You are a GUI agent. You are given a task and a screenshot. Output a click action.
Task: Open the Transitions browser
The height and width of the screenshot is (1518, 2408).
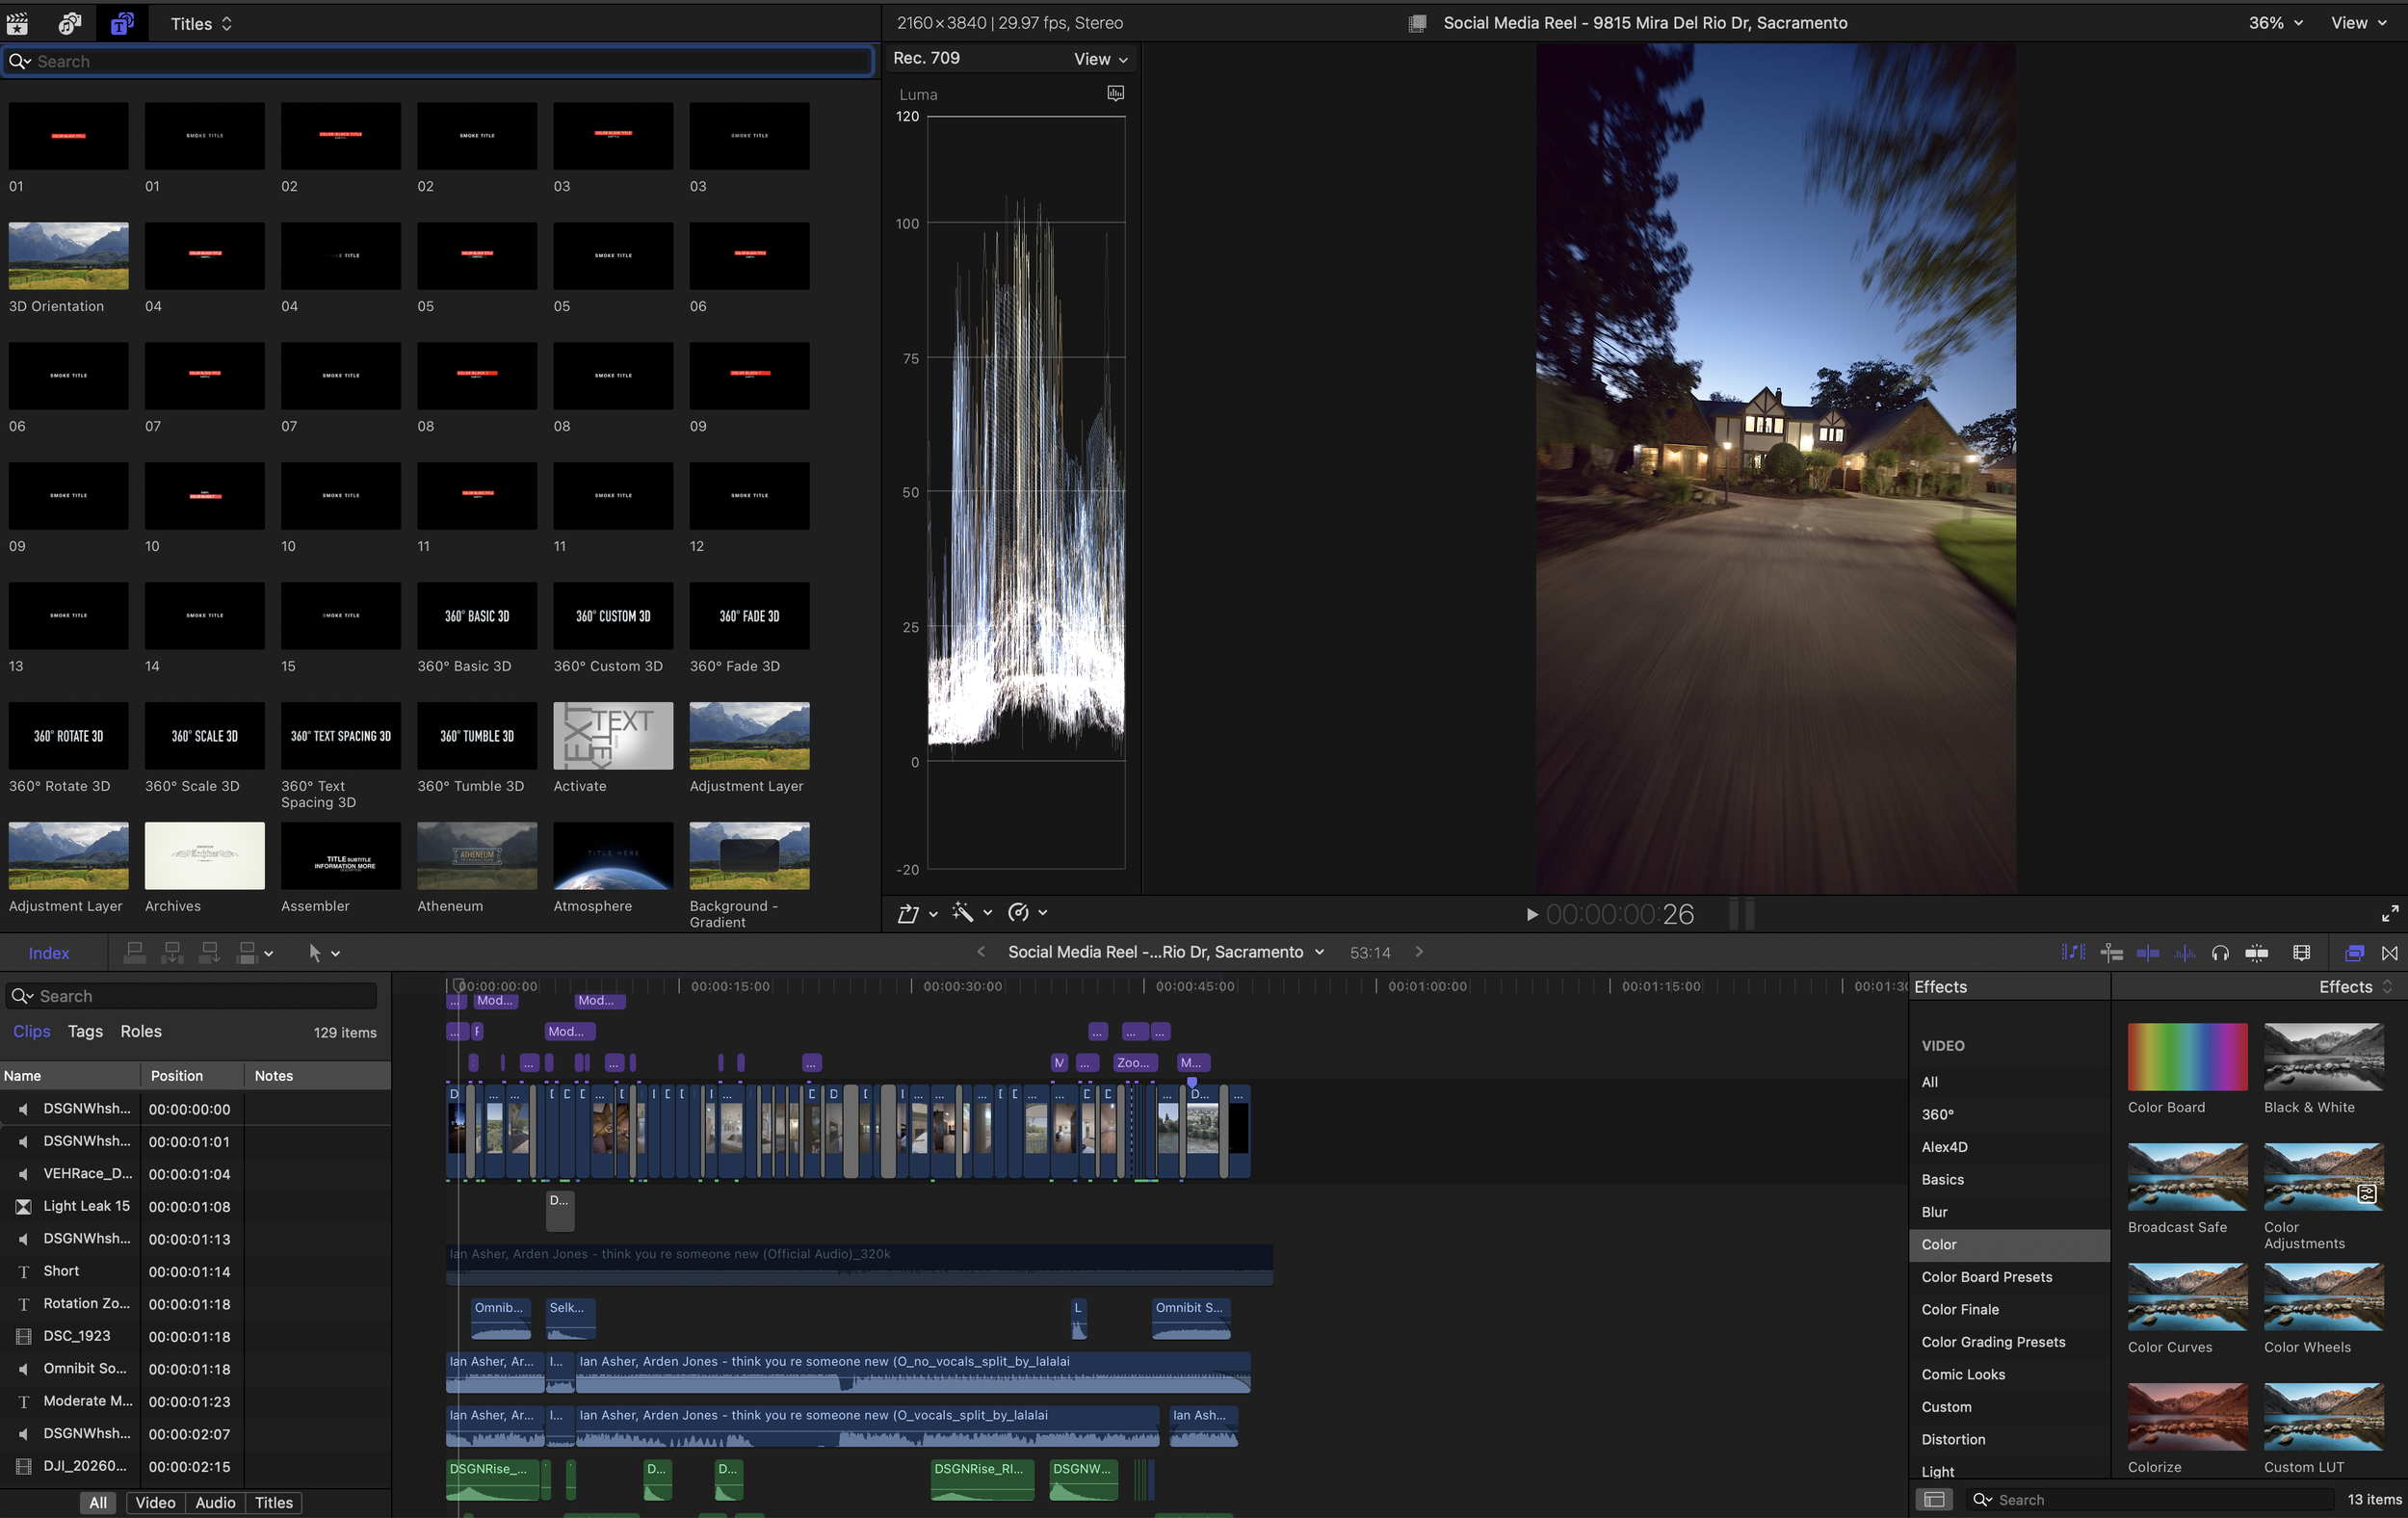coord(2389,952)
